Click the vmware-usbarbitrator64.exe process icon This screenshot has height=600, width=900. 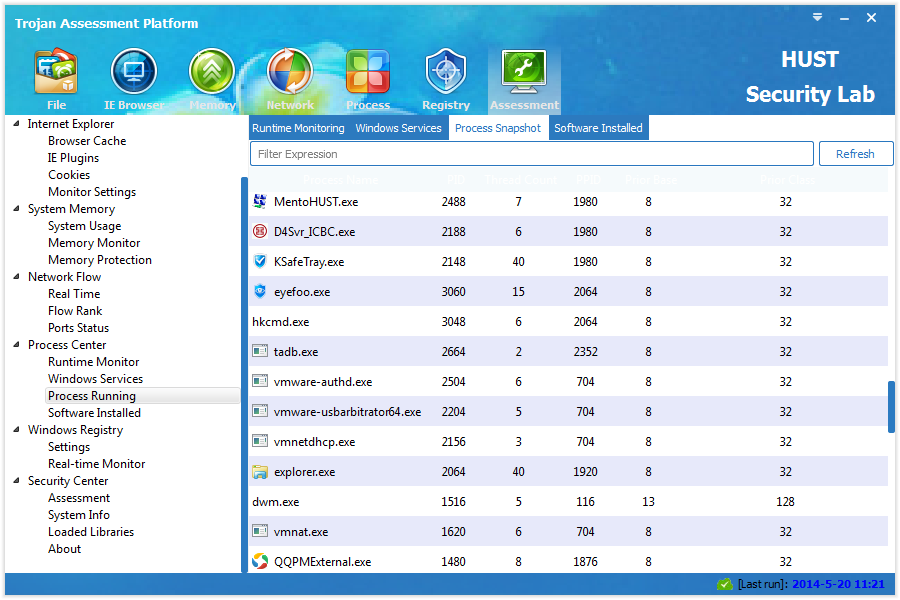point(260,411)
